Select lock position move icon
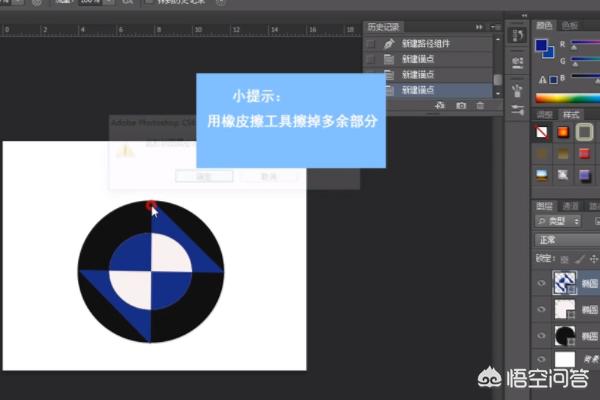600x400 pixels. 593,260
